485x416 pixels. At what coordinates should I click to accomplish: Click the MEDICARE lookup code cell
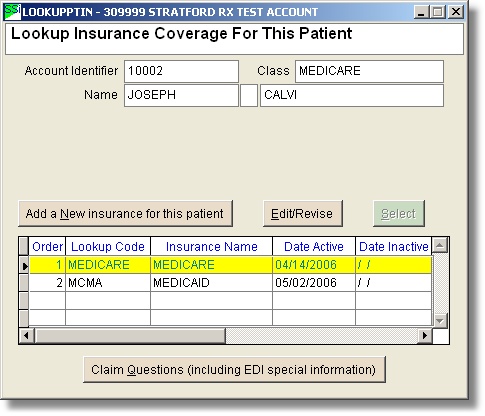tap(108, 265)
